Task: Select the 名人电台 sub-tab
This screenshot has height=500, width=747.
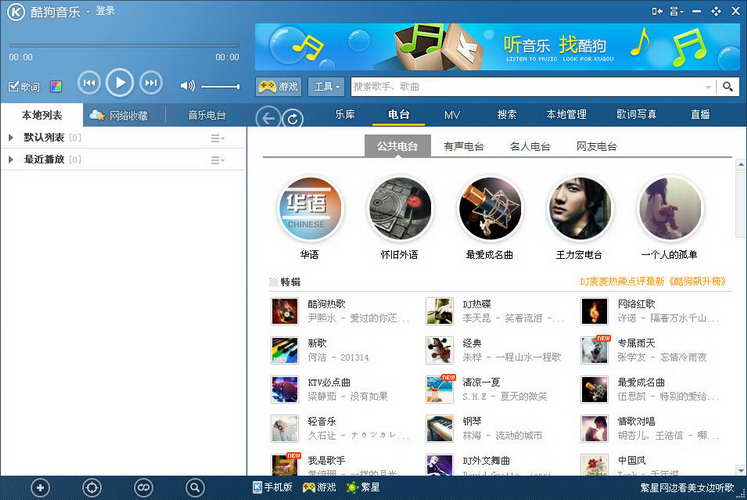Action: point(530,146)
